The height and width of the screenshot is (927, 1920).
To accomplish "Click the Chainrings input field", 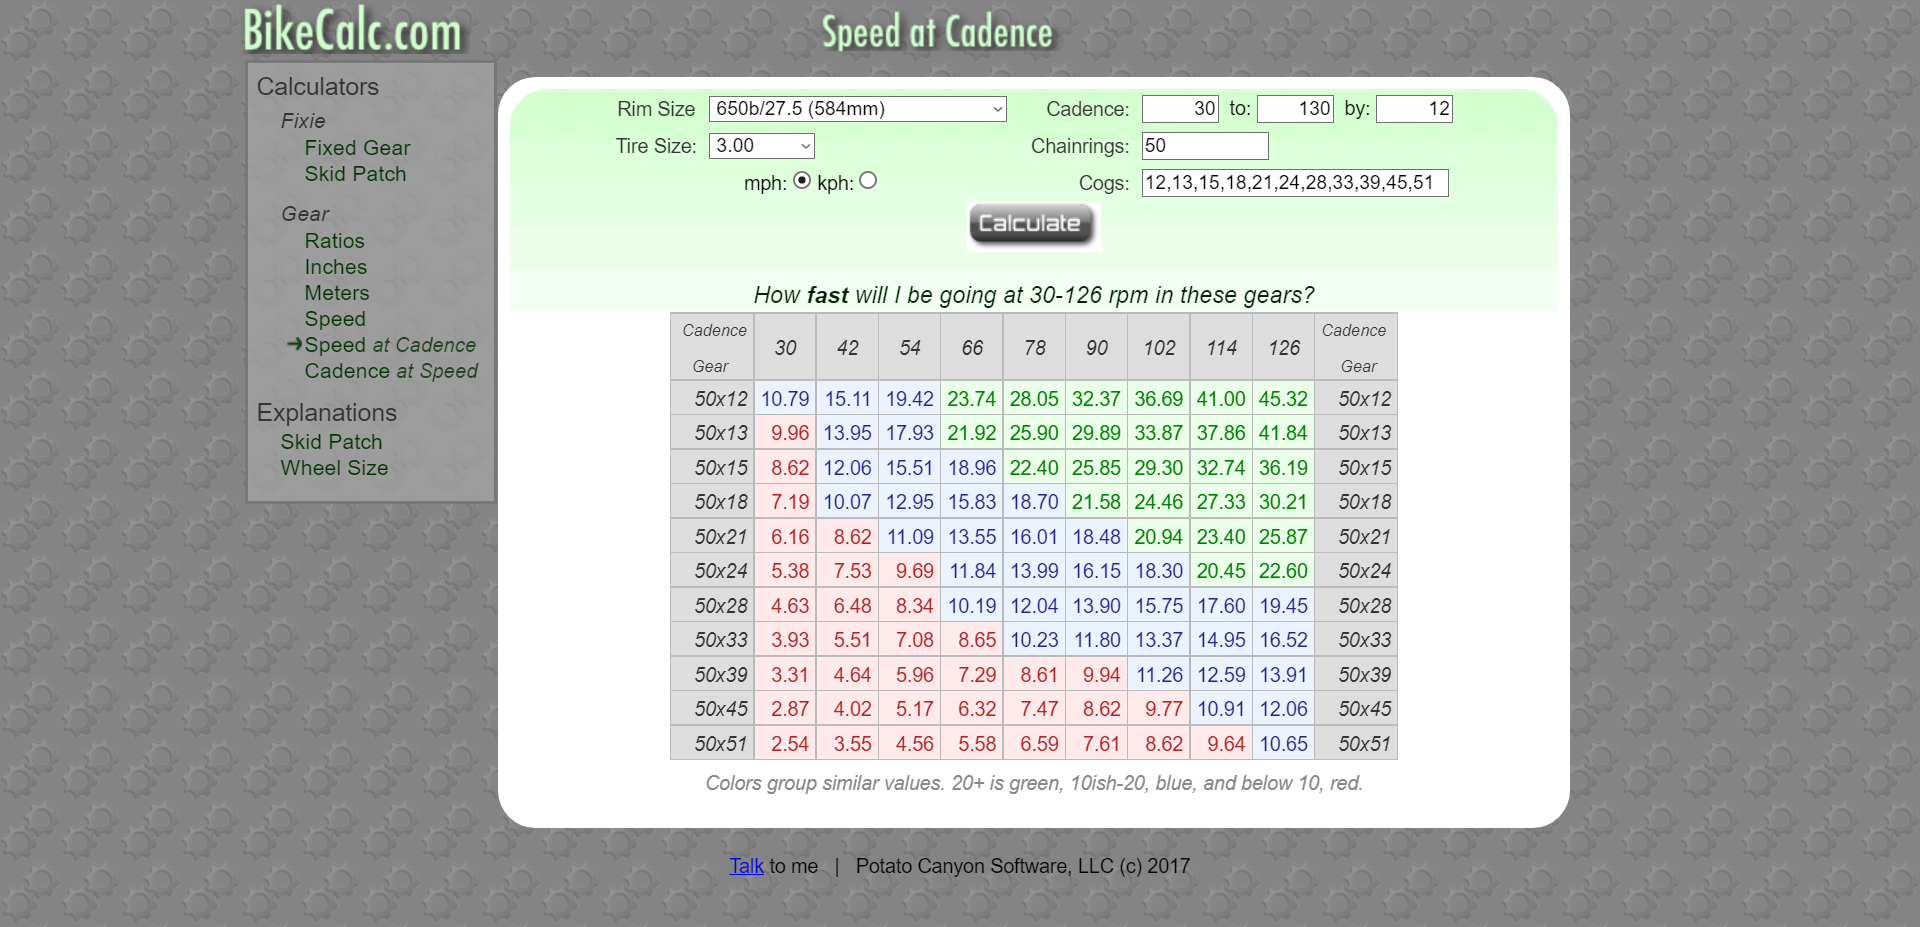I will pyautogui.click(x=1204, y=146).
